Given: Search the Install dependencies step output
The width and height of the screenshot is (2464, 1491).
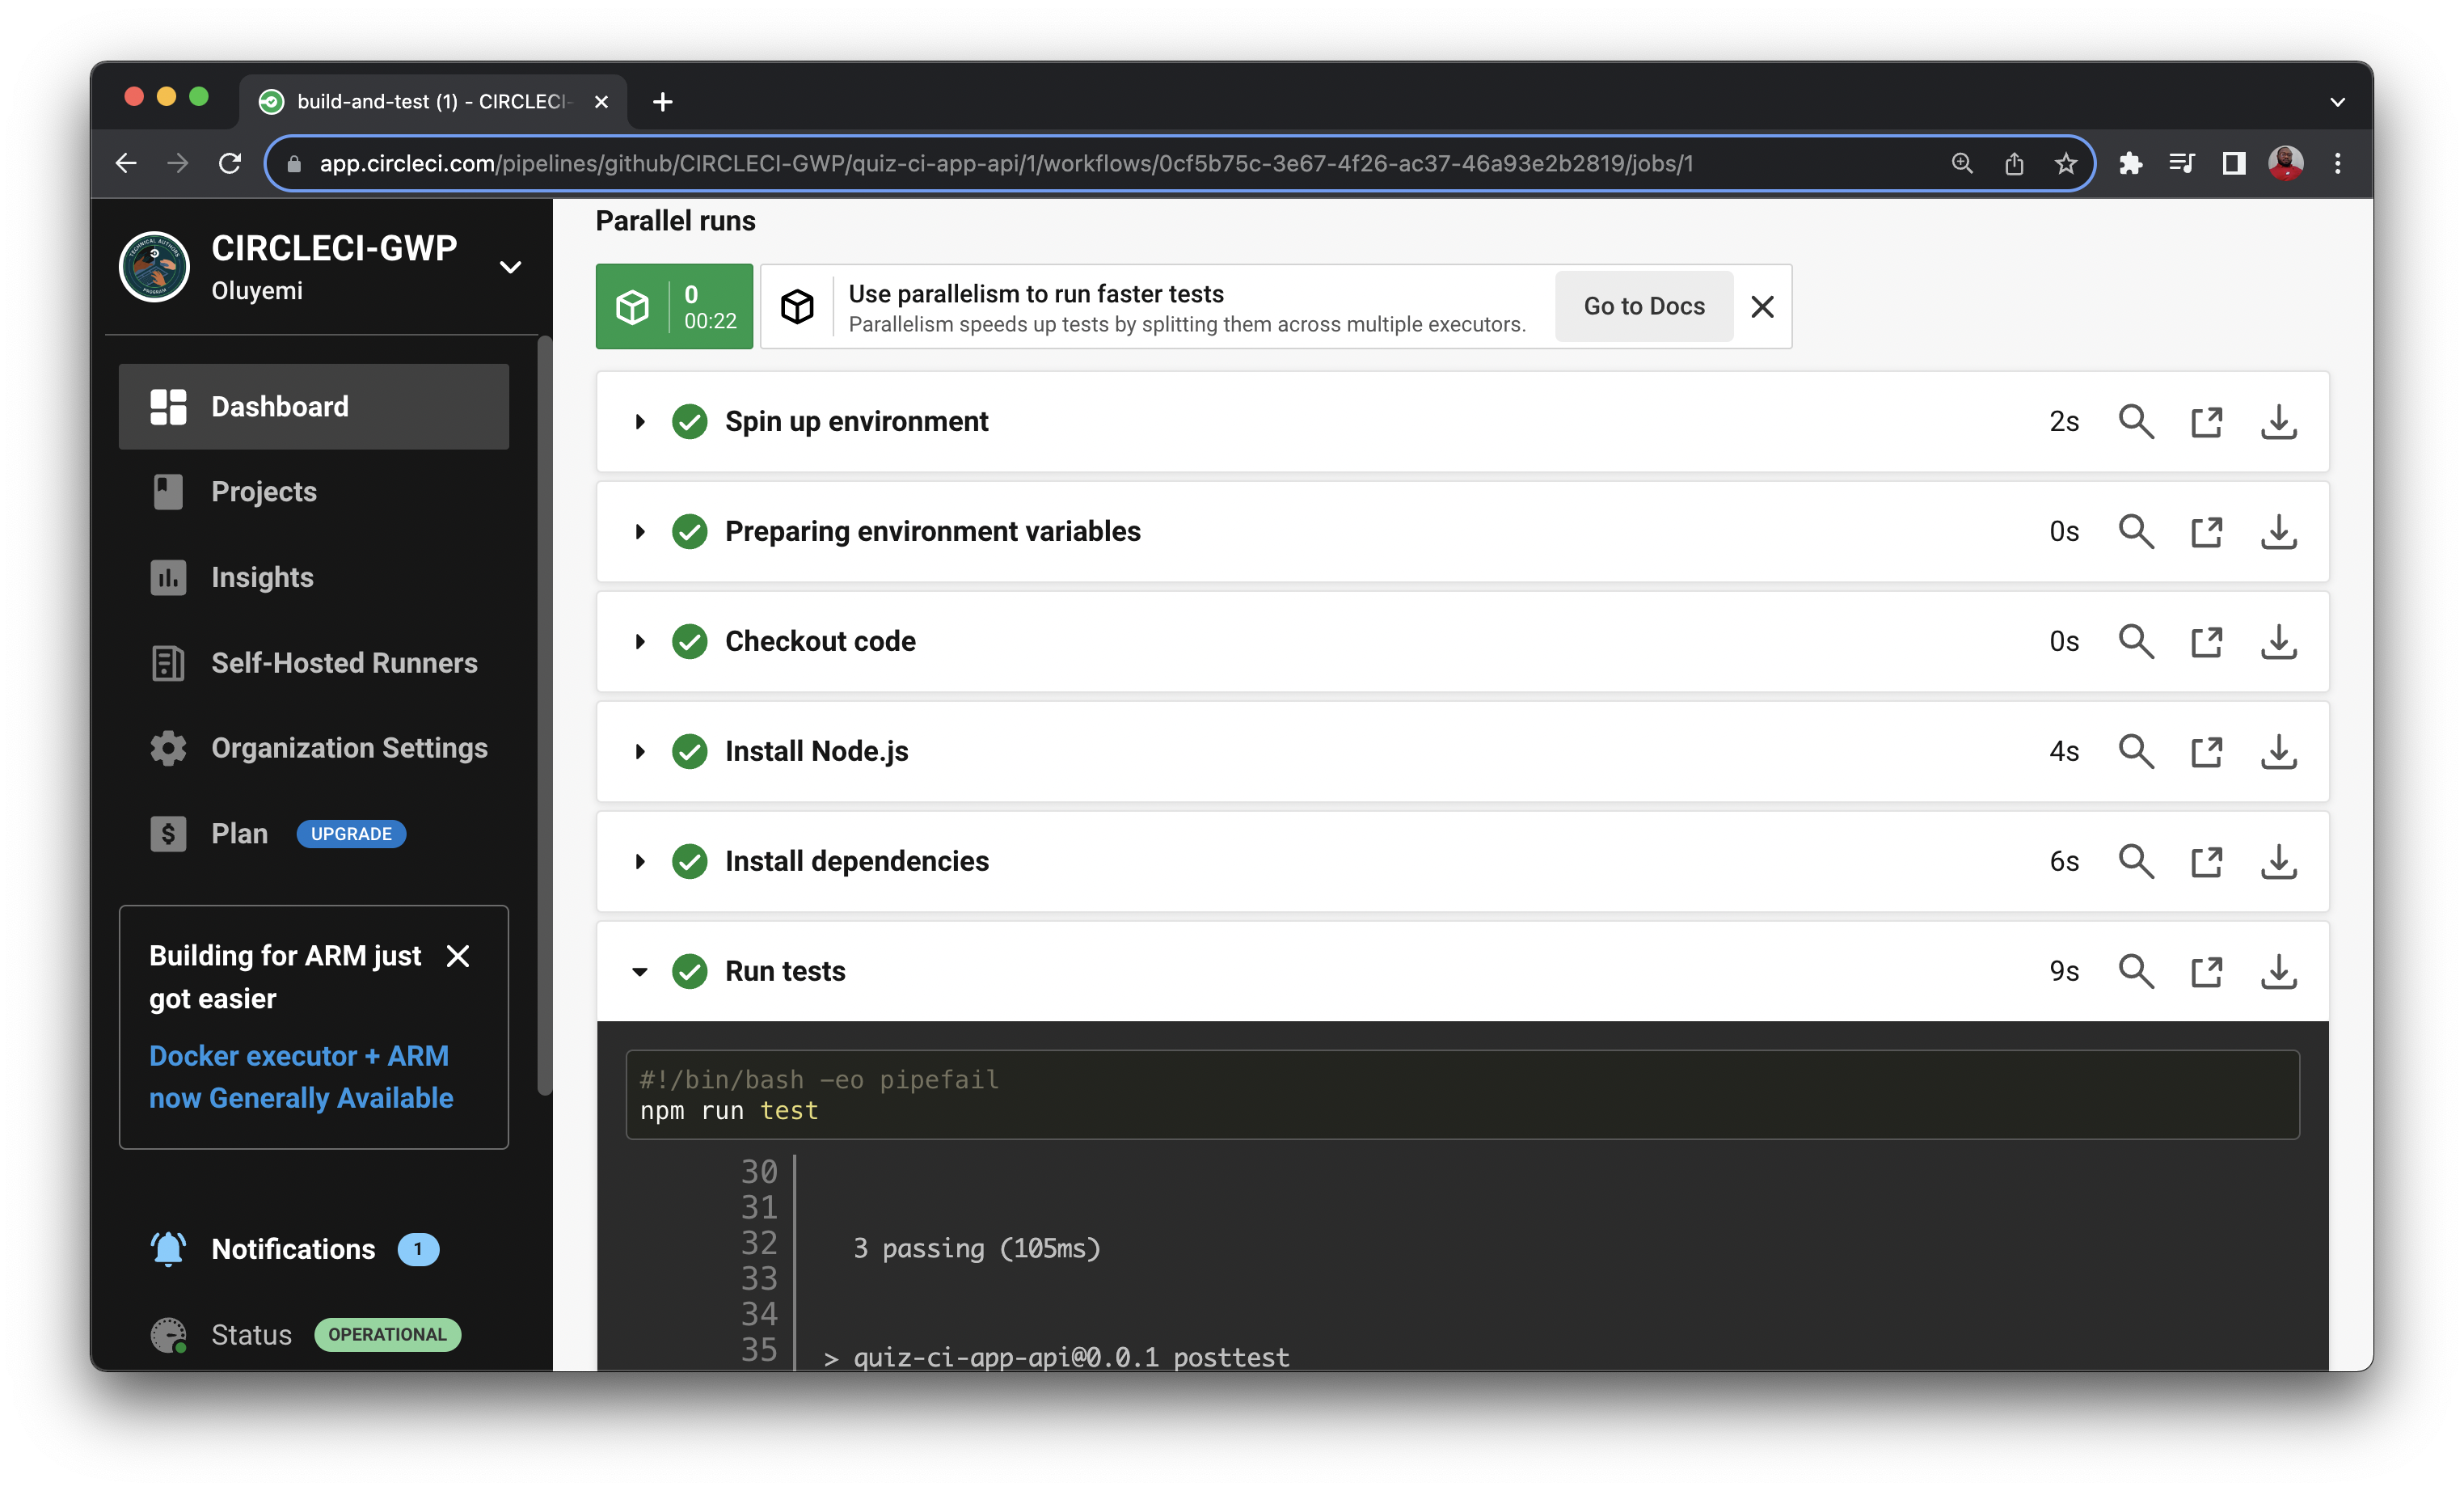Looking at the screenshot, I should click(x=2136, y=861).
